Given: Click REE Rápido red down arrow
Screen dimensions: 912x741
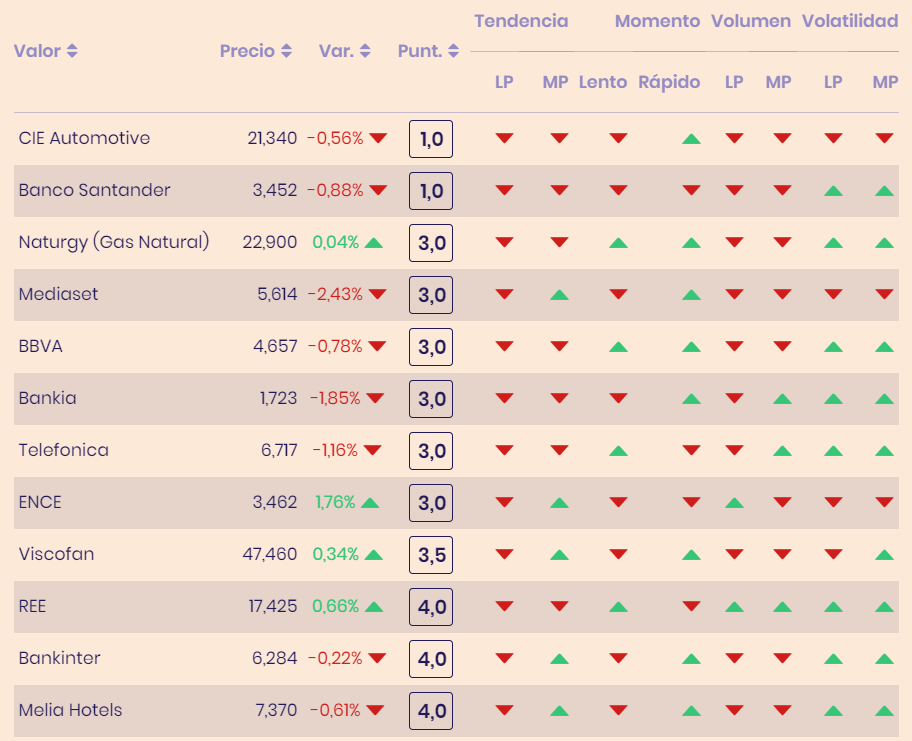Looking at the screenshot, I should click(691, 606).
